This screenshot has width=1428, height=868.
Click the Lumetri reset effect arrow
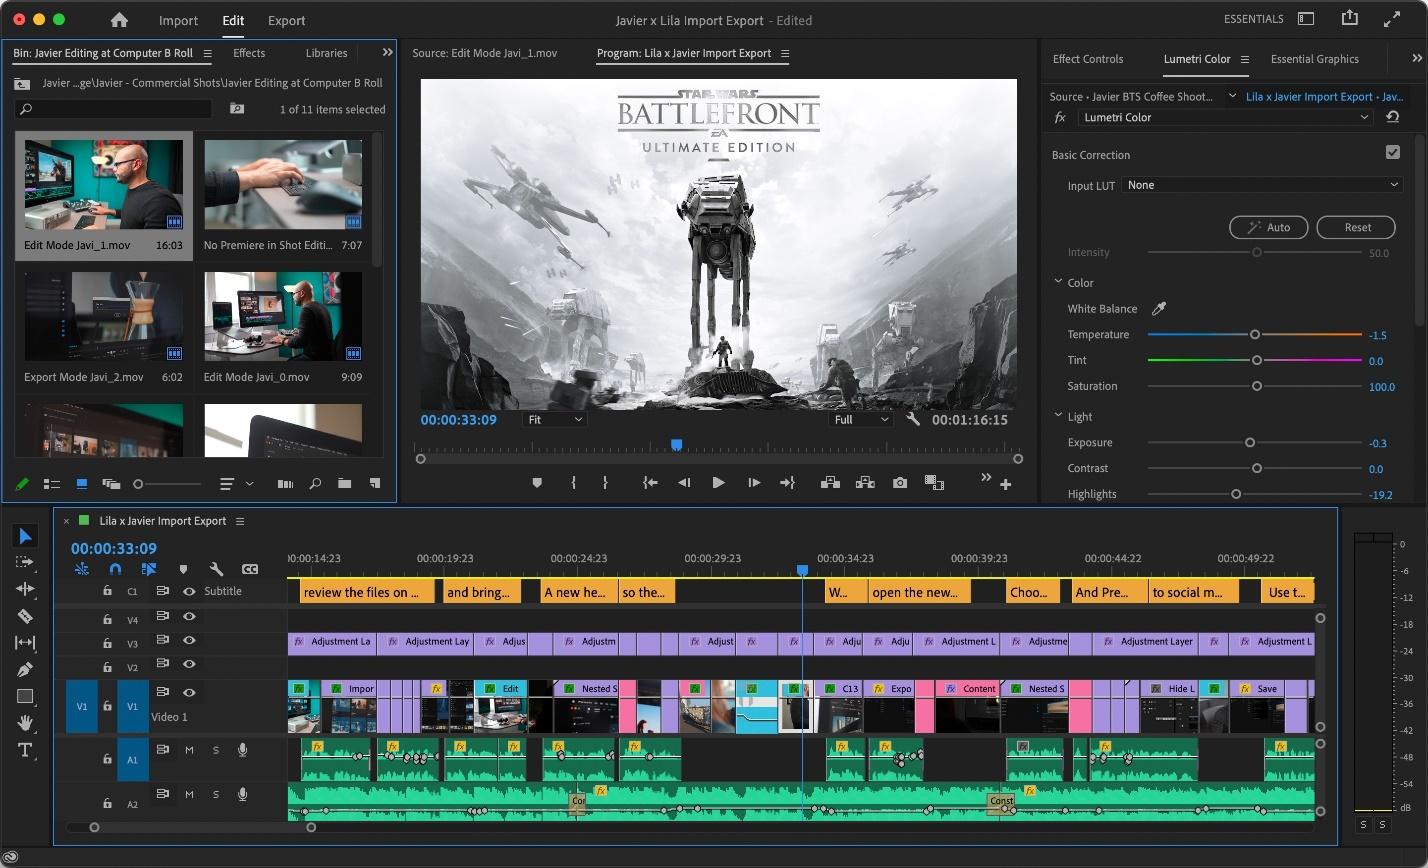coord(1392,117)
